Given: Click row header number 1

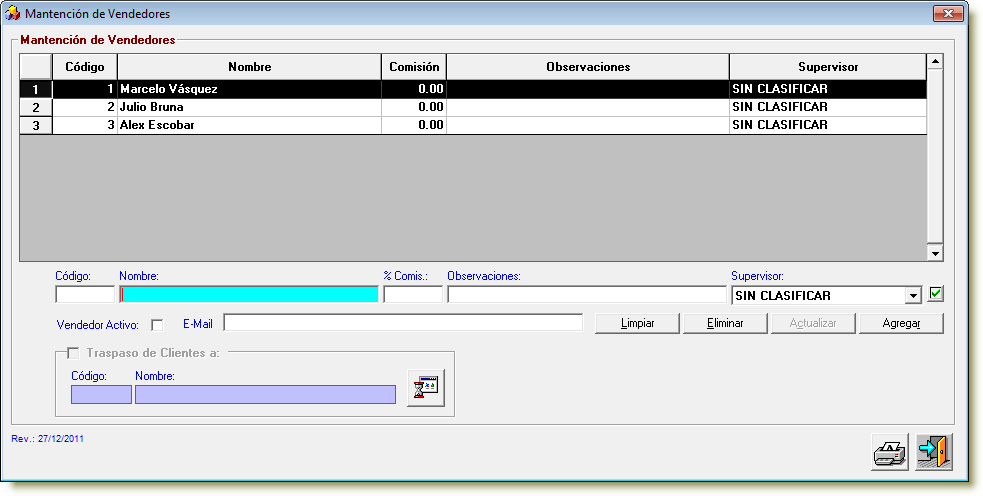Looking at the screenshot, I should pyautogui.click(x=36, y=89).
